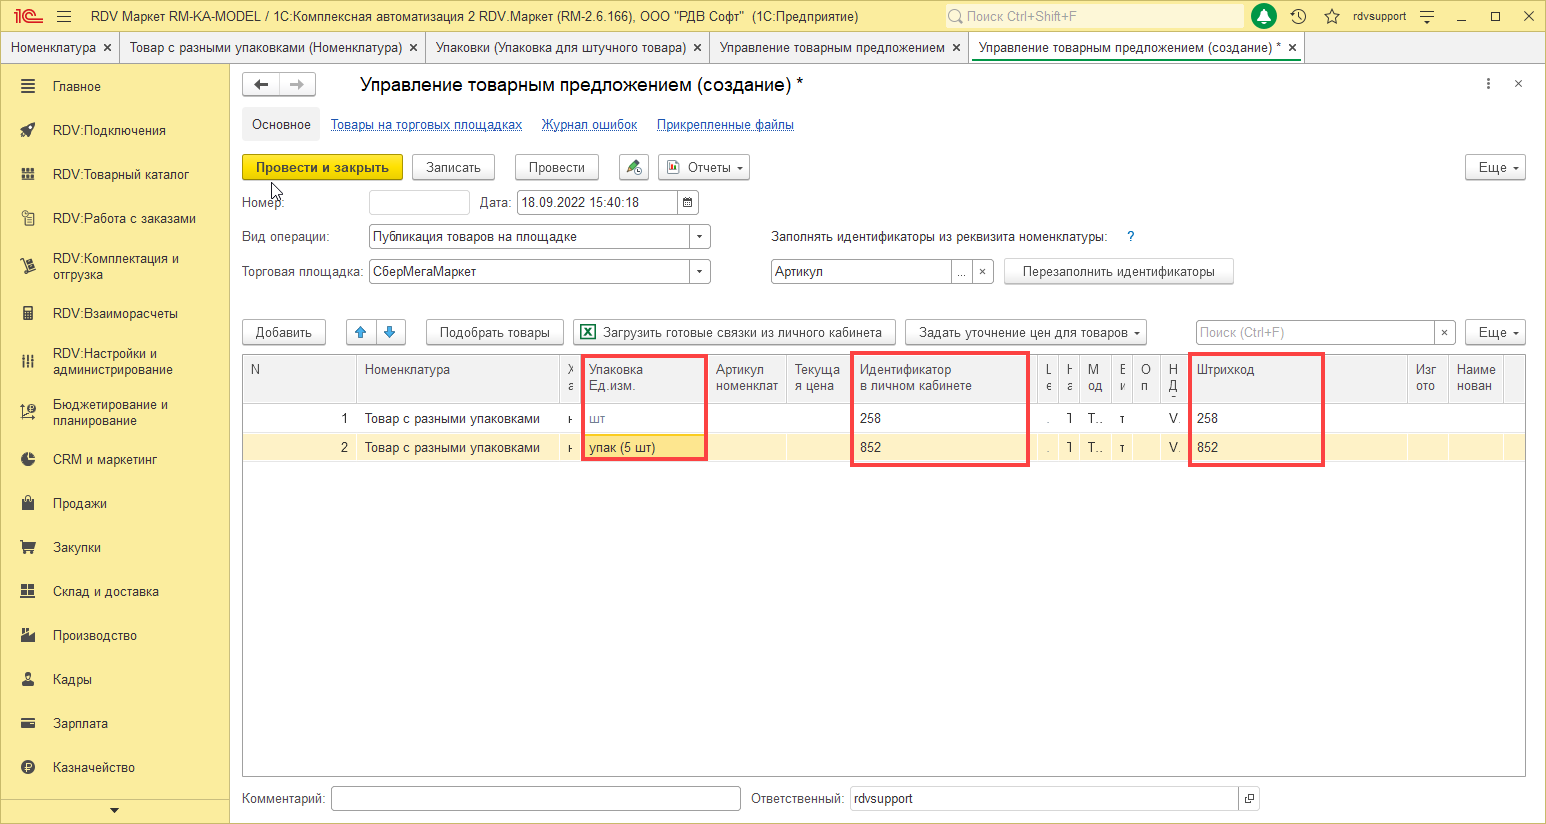Expand Задать уточнение цен для товаров

click(1025, 332)
